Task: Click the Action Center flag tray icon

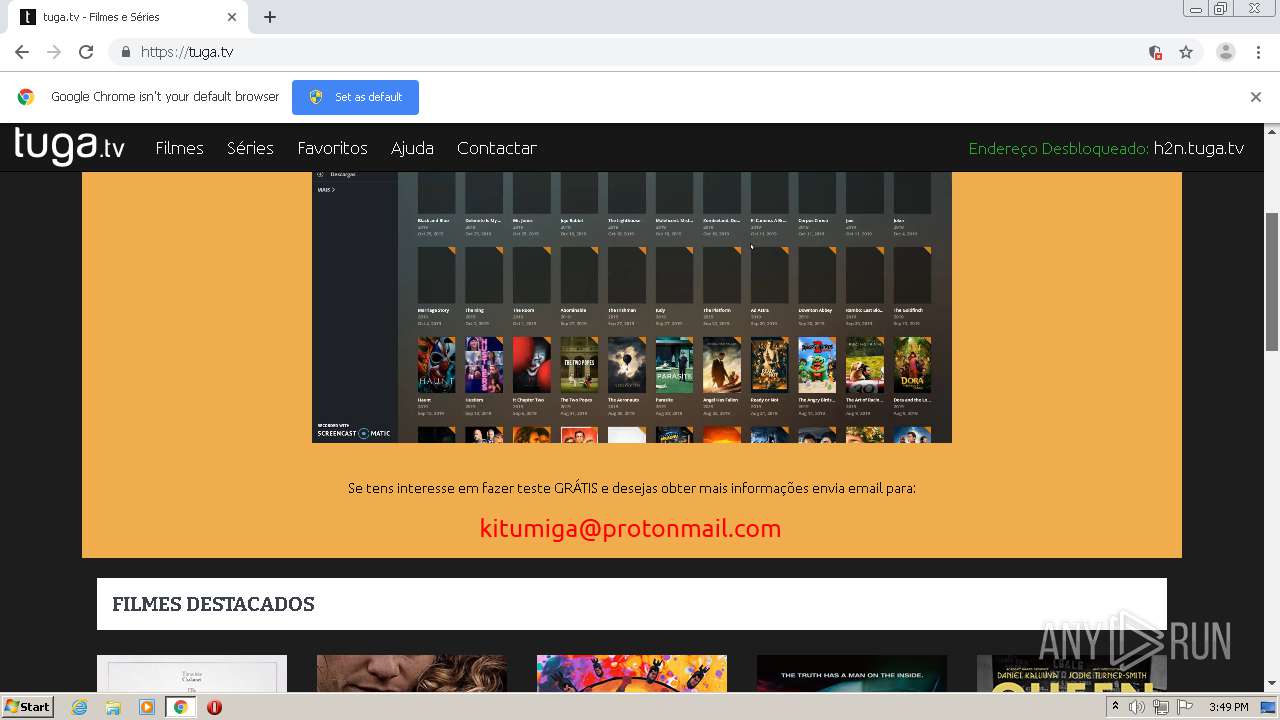Action: point(1185,707)
